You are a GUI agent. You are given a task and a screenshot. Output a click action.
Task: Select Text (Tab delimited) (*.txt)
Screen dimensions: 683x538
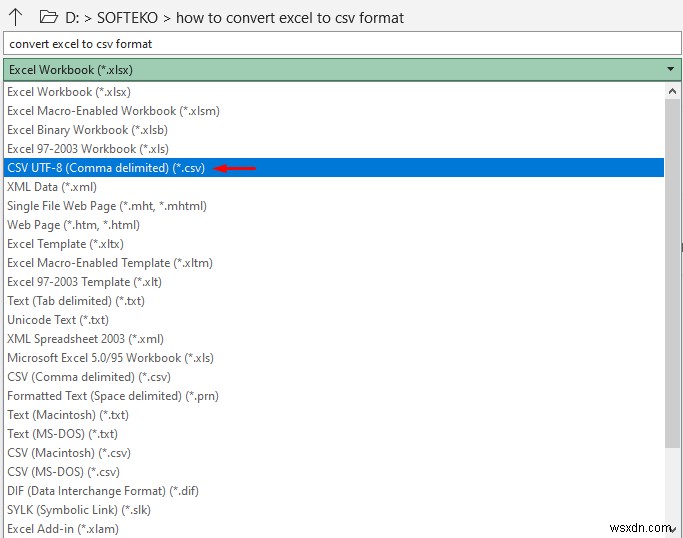tap(334, 301)
